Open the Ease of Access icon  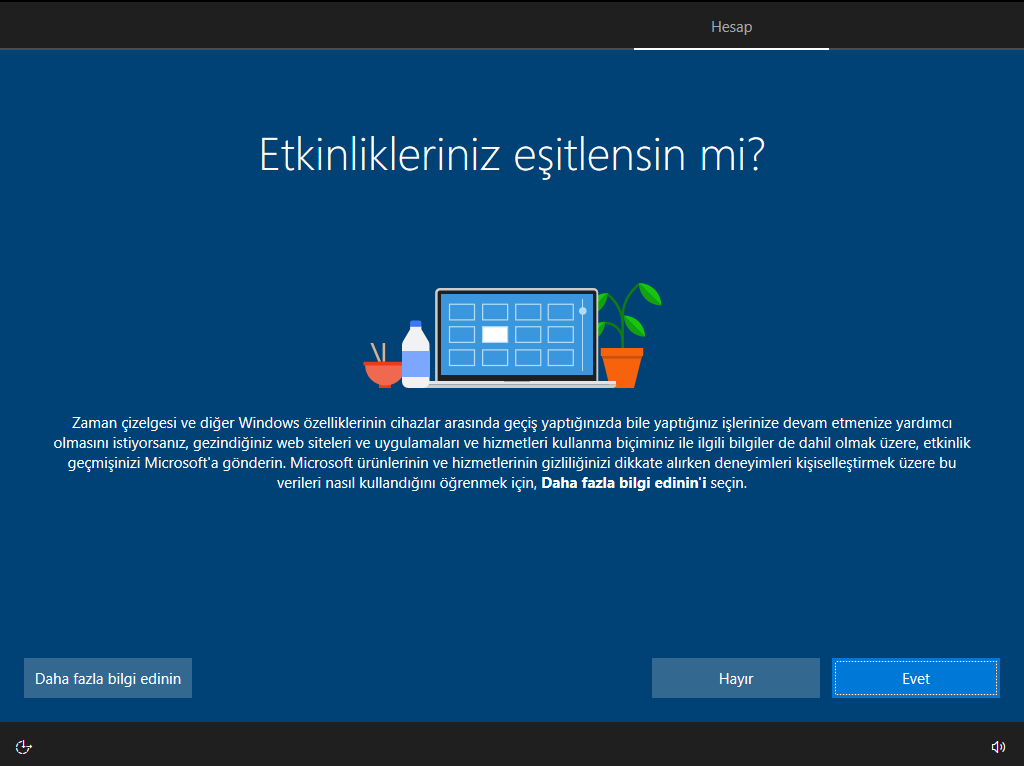click(25, 746)
